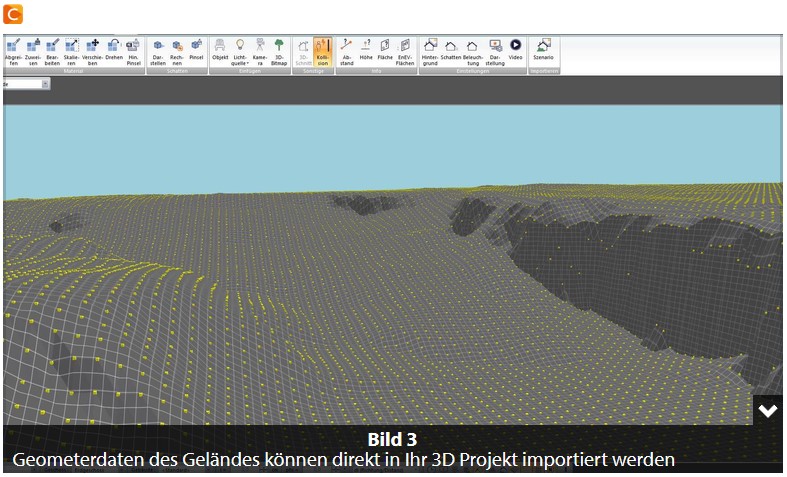Viewport: 787px width, 477px height.
Task: Expand the Lichtquelle dropdown arrow
Action: point(248,64)
